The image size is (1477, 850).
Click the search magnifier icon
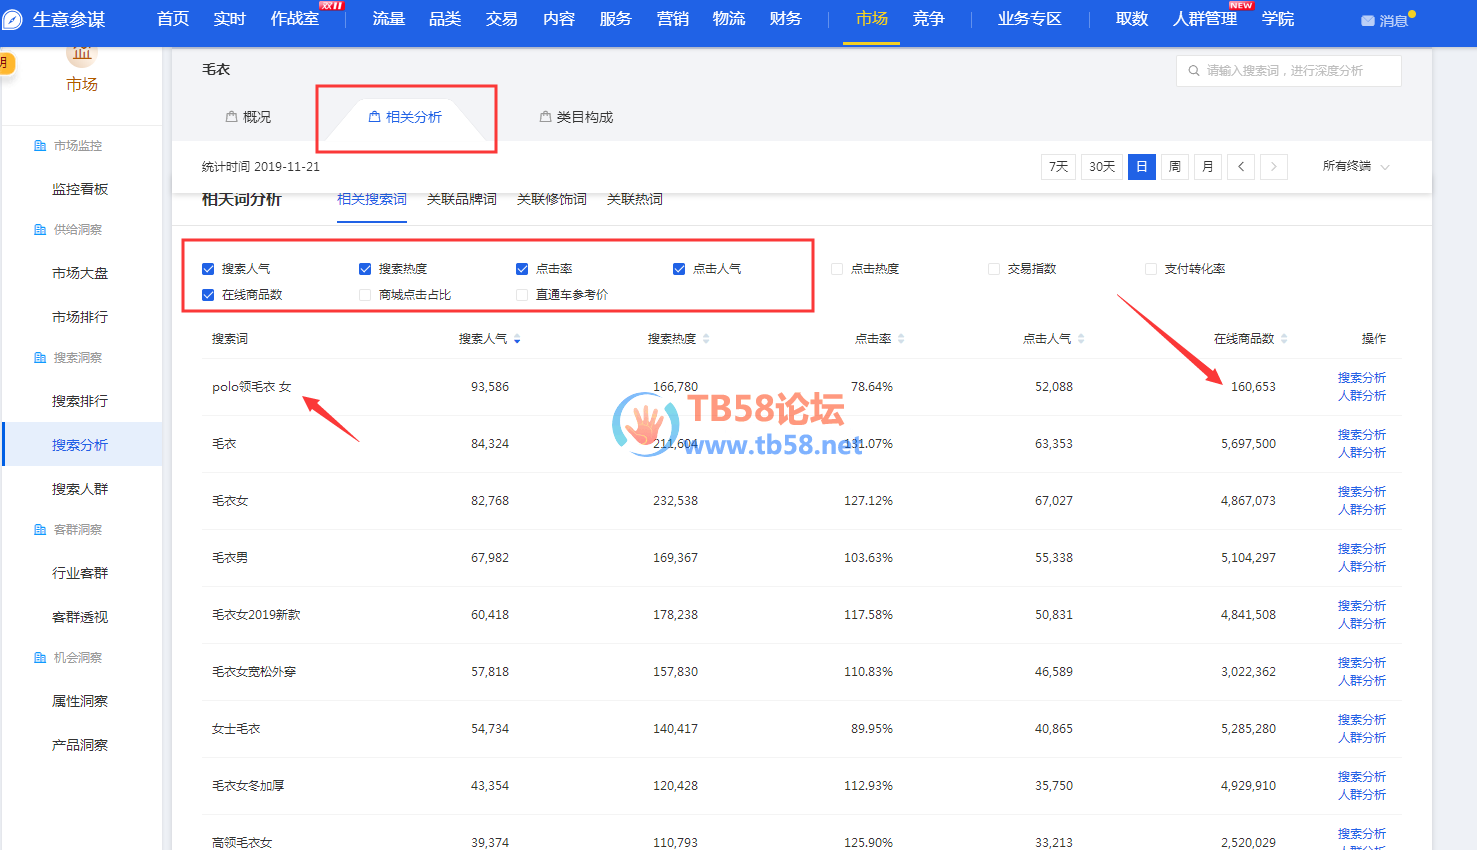1193,71
